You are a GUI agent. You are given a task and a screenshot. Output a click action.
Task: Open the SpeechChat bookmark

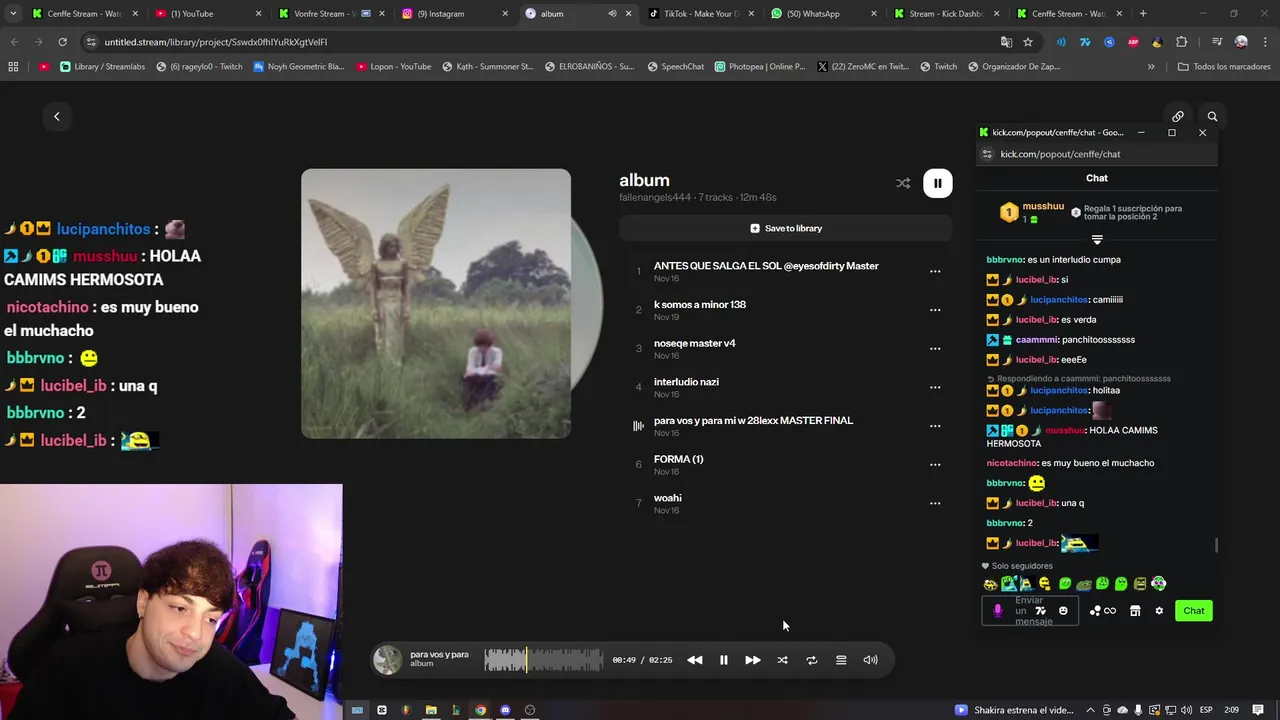(x=676, y=67)
